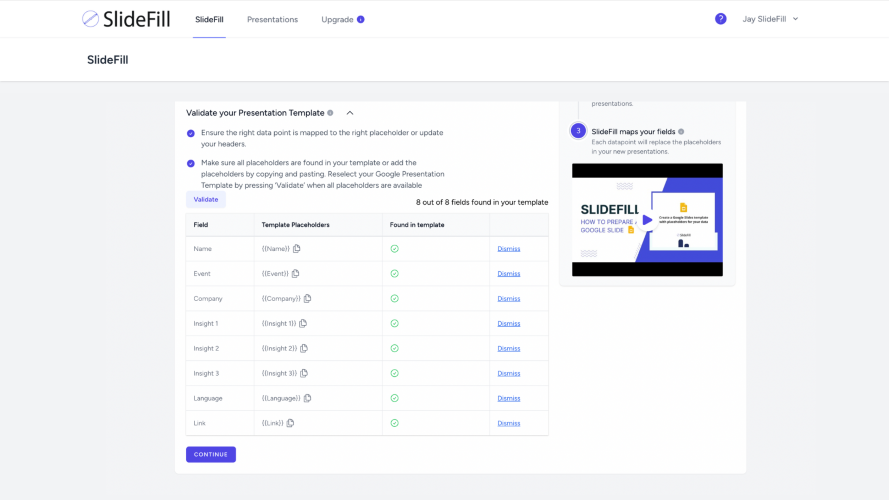Click the green check icon for Event

click(x=395, y=273)
